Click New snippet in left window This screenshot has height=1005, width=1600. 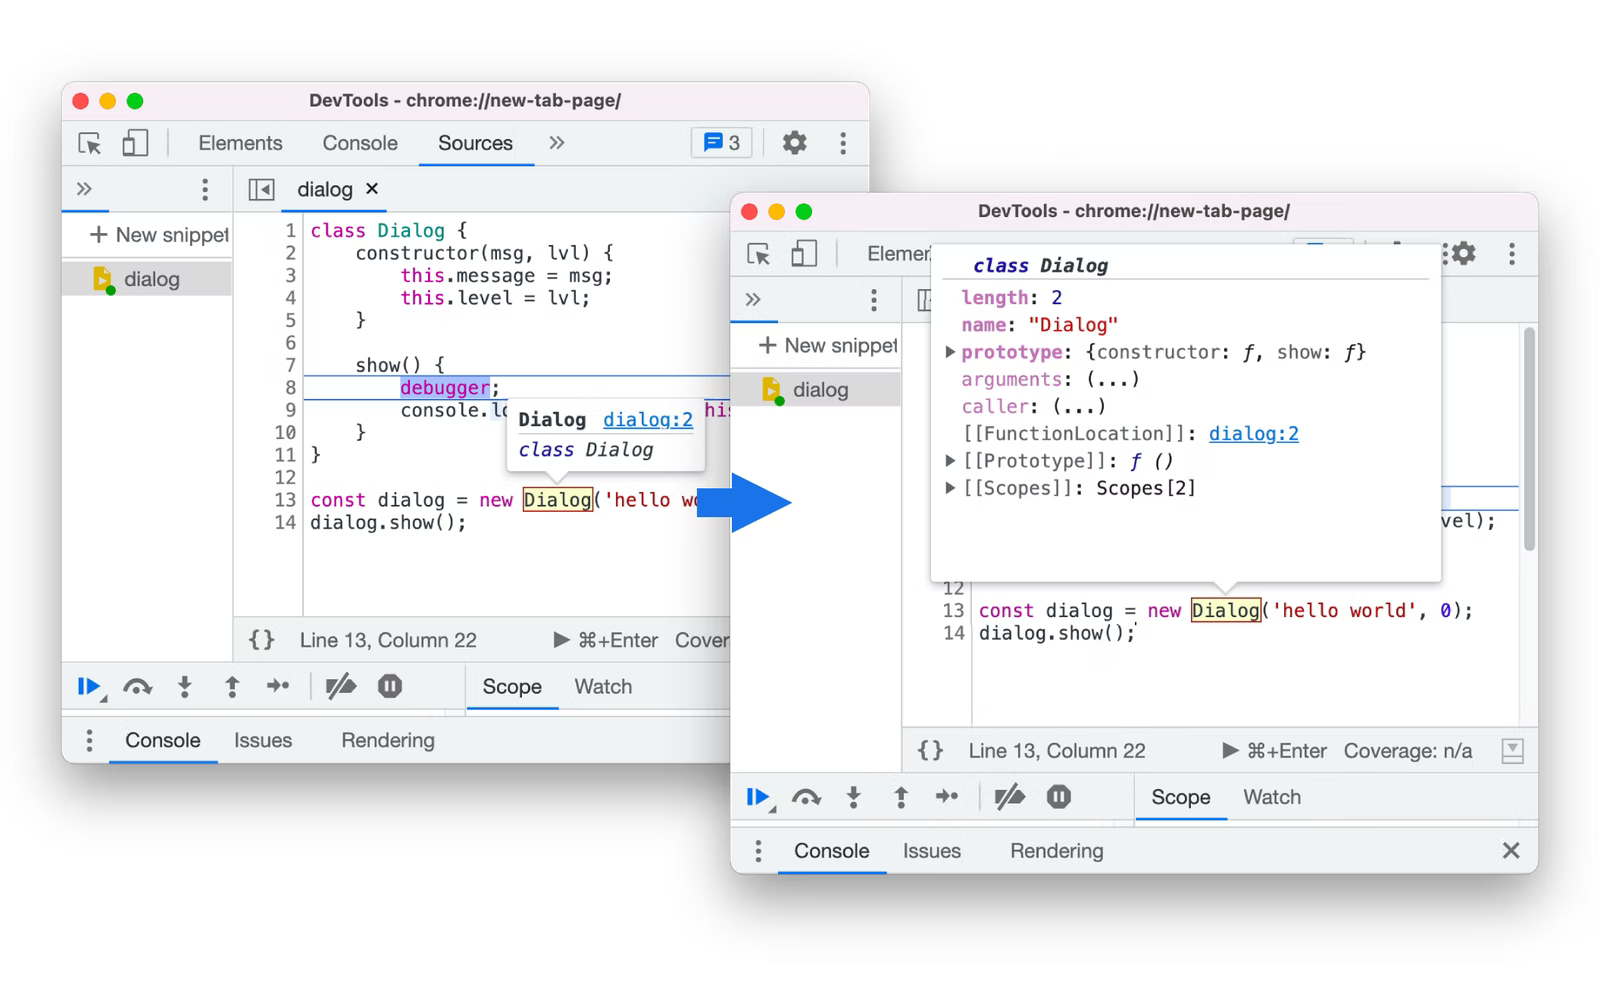pyautogui.click(x=159, y=235)
